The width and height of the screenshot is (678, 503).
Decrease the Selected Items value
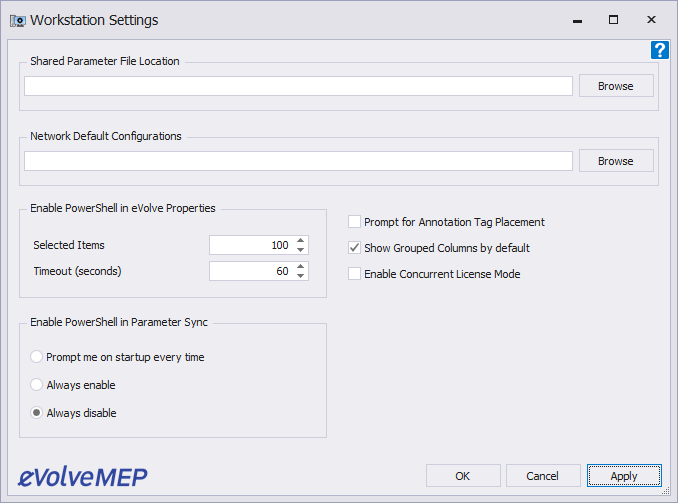[x=301, y=250]
